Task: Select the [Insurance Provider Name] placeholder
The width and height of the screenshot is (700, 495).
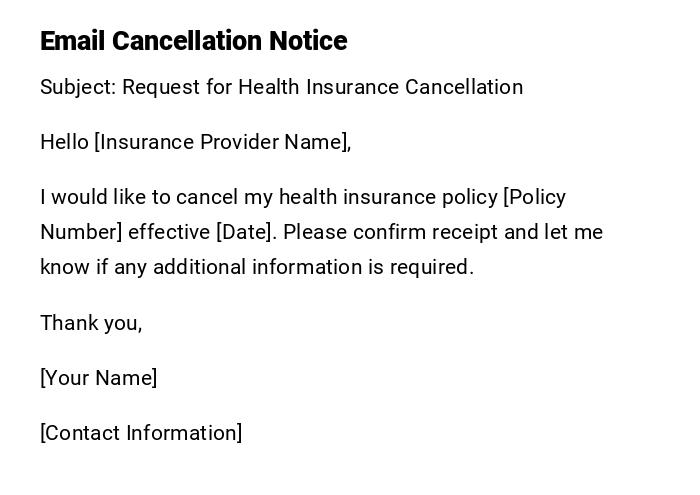Action: click(x=222, y=142)
